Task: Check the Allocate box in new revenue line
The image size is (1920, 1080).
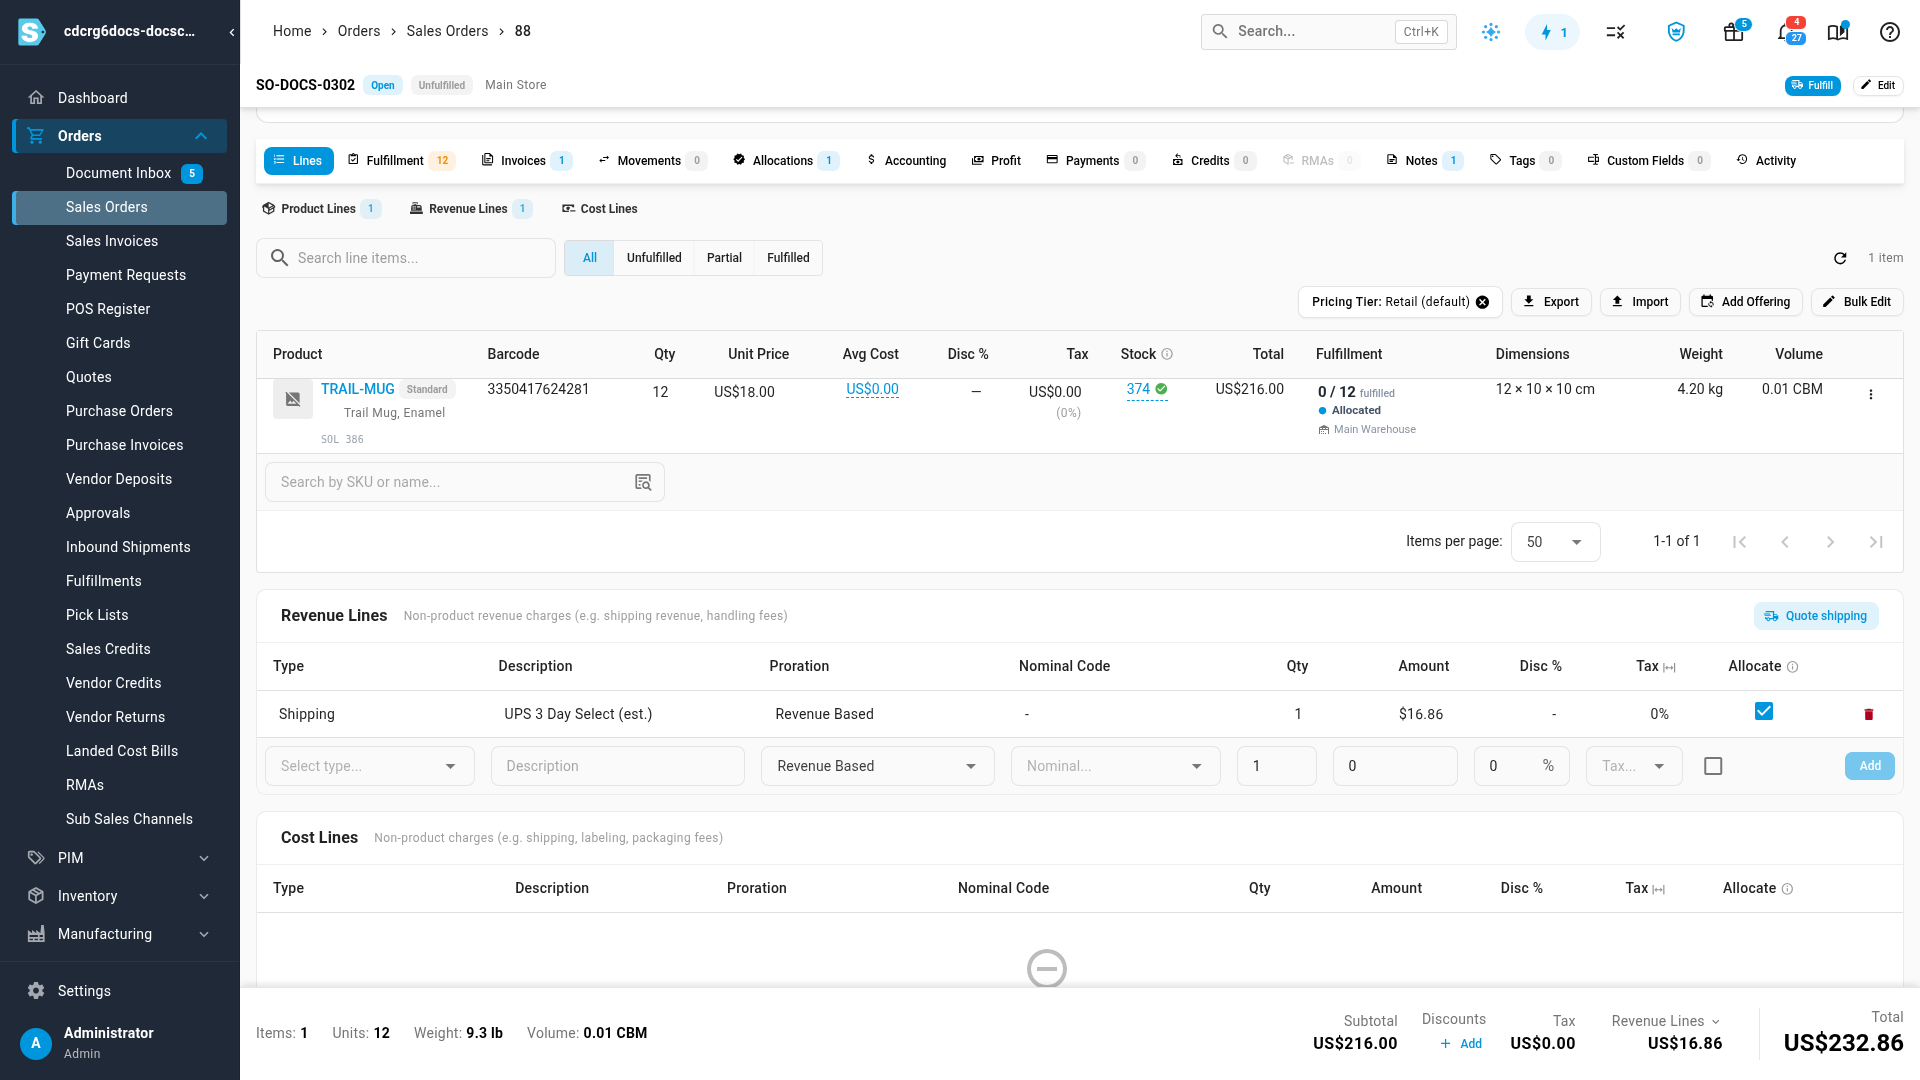Action: 1713,766
